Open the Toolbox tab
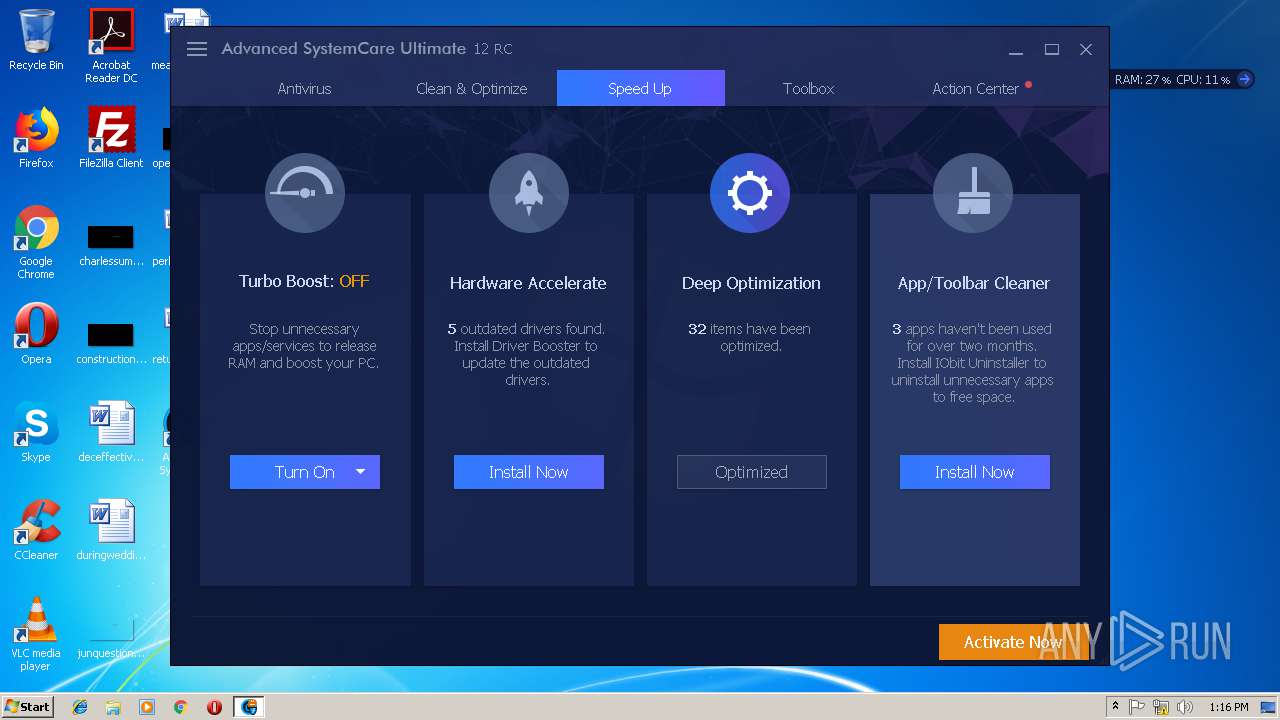1280x720 pixels. 808,89
